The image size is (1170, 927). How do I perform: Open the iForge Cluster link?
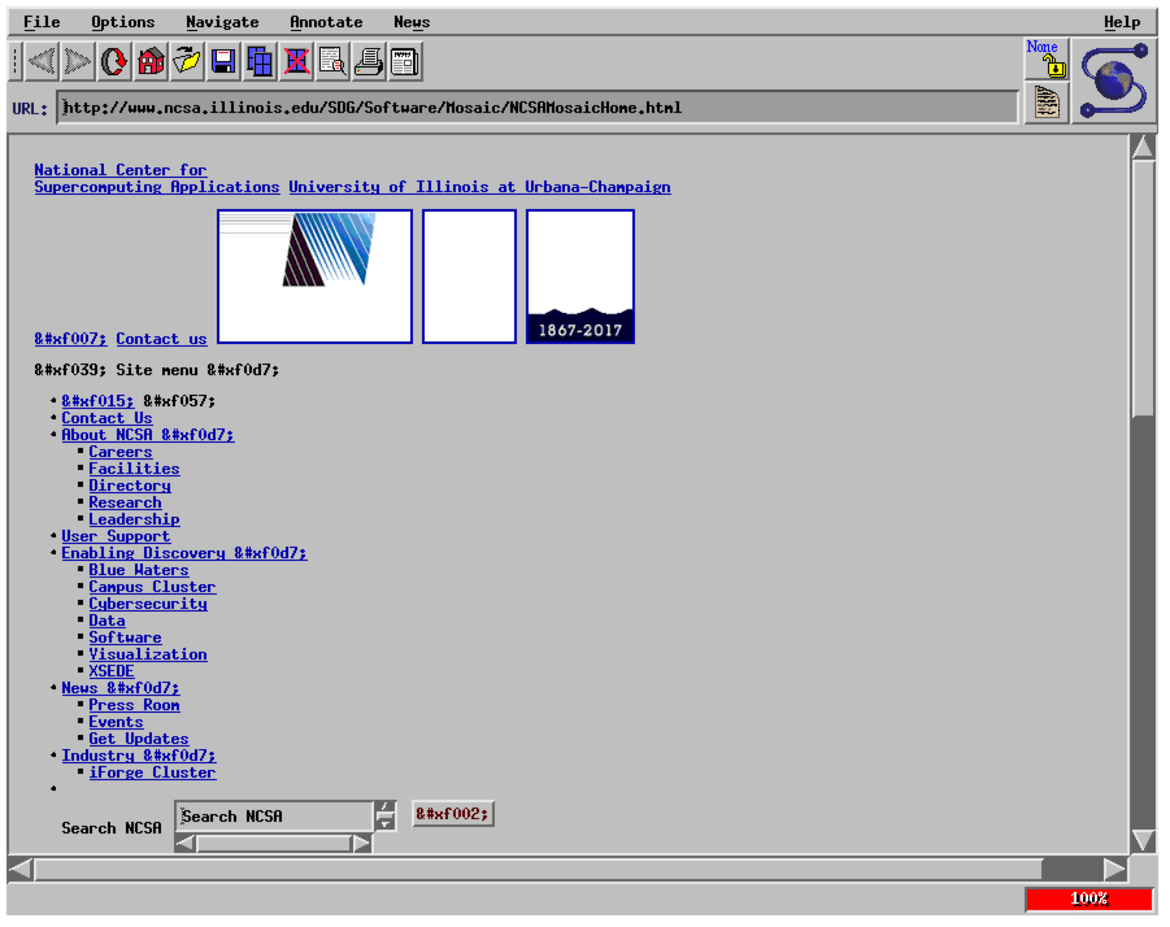(x=152, y=773)
